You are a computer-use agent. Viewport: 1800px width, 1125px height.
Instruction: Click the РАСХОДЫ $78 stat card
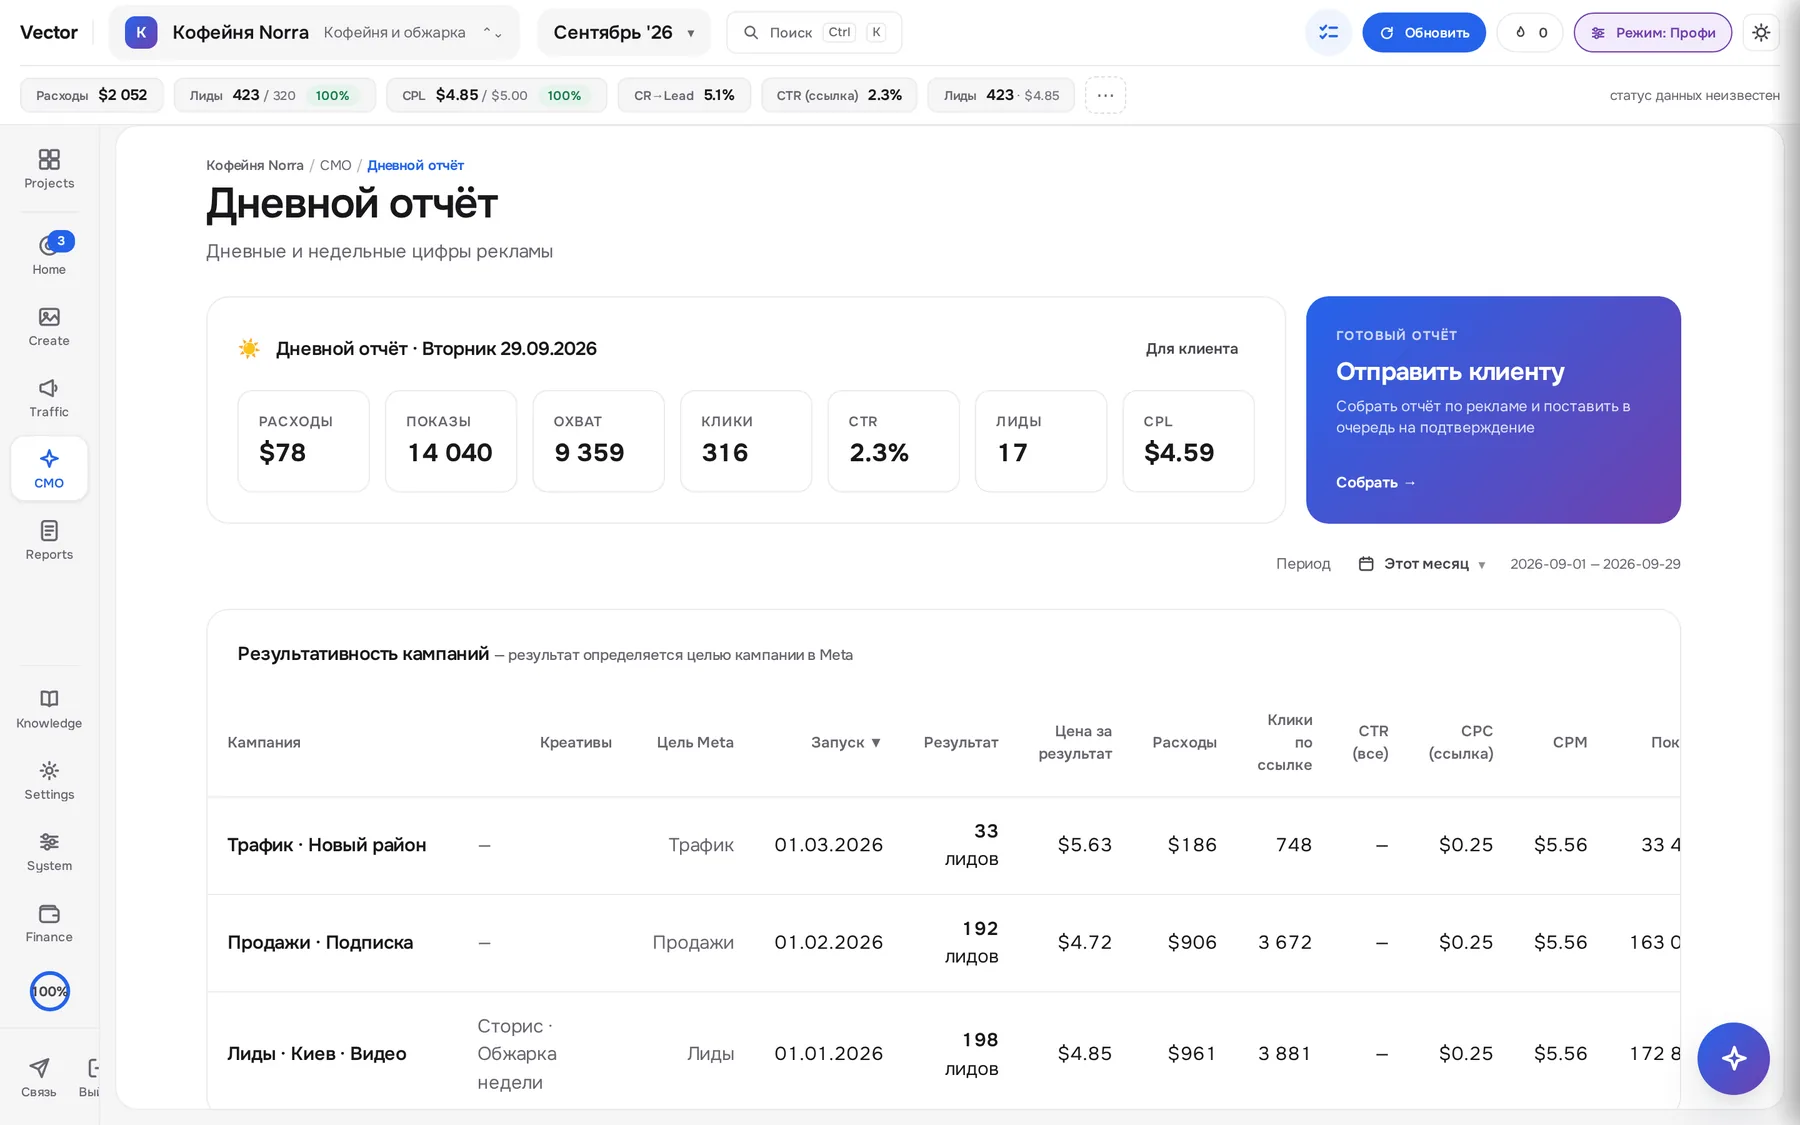pos(304,441)
